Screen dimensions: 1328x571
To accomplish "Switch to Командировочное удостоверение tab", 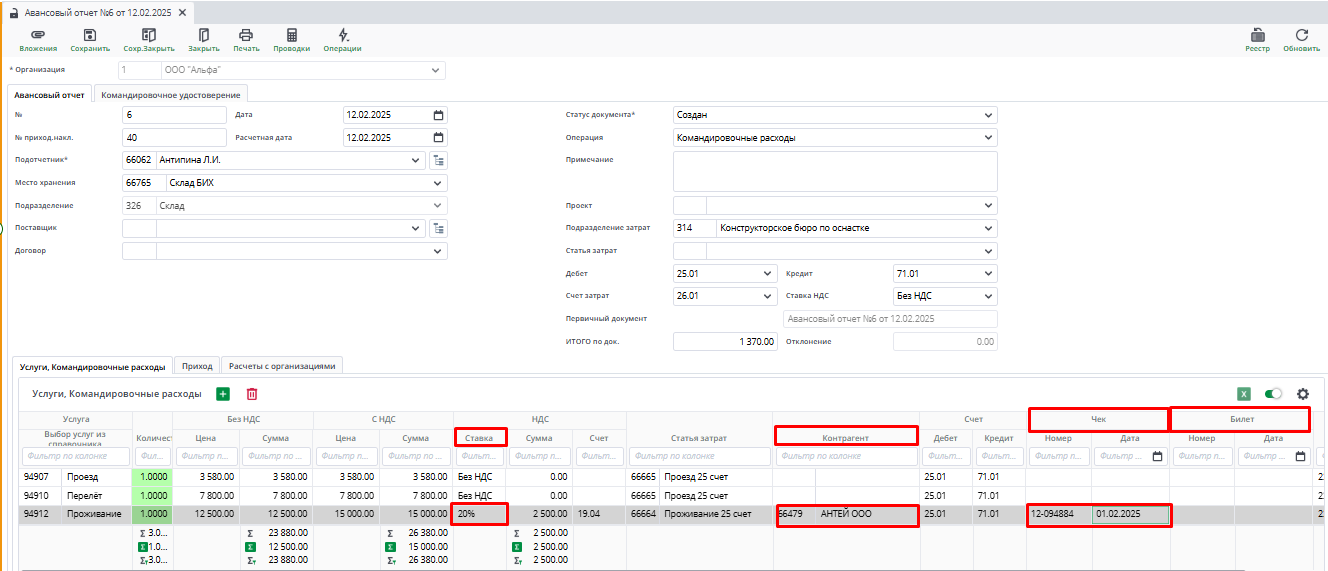I will pos(171,95).
